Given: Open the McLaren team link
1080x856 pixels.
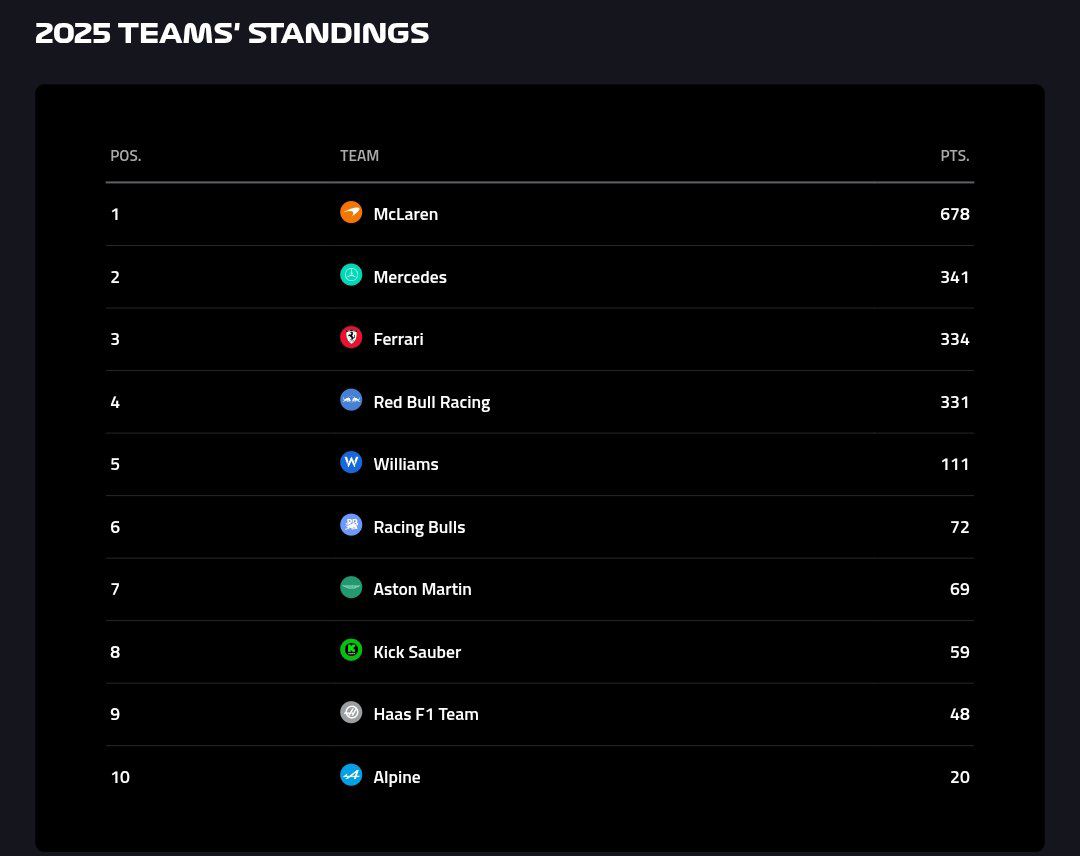Looking at the screenshot, I should point(405,214).
